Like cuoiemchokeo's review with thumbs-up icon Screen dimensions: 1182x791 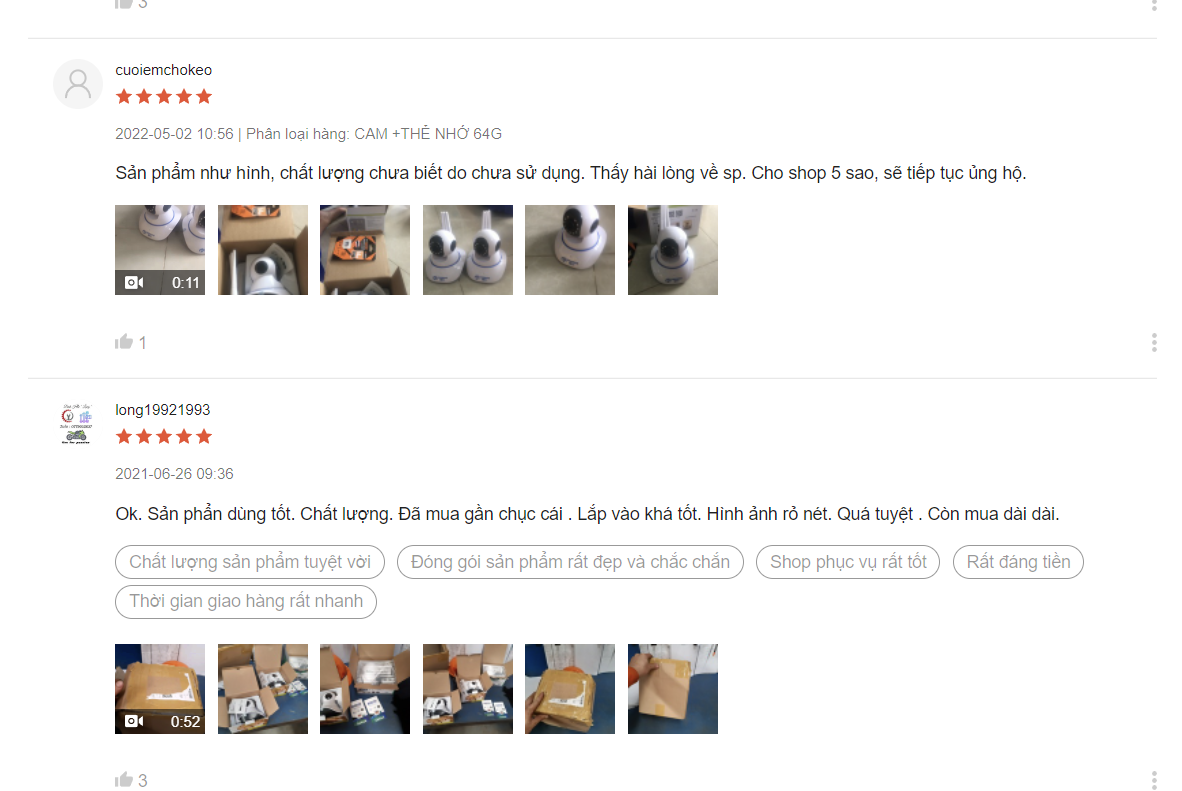click(x=124, y=342)
